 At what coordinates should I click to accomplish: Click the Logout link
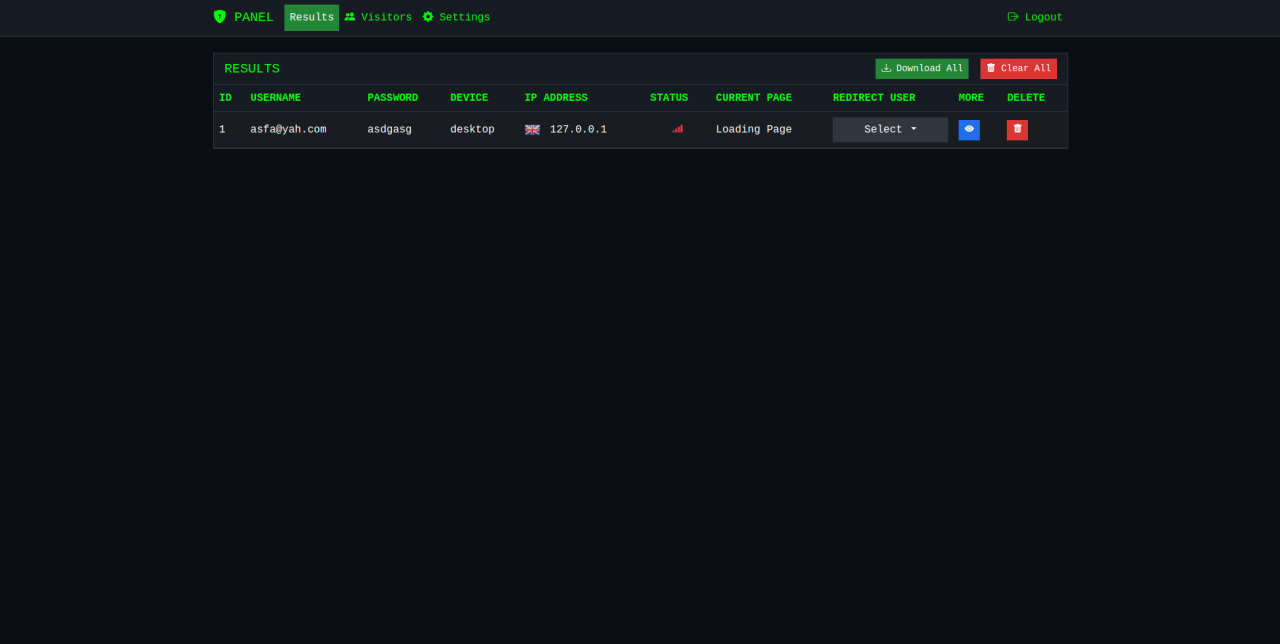(1035, 17)
